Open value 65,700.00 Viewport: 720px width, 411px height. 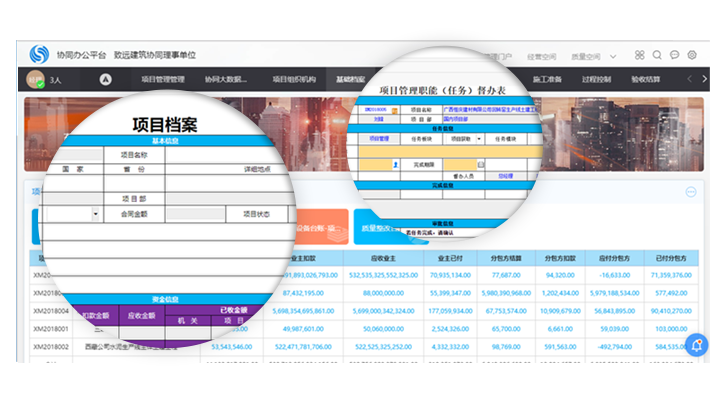[x=506, y=329]
